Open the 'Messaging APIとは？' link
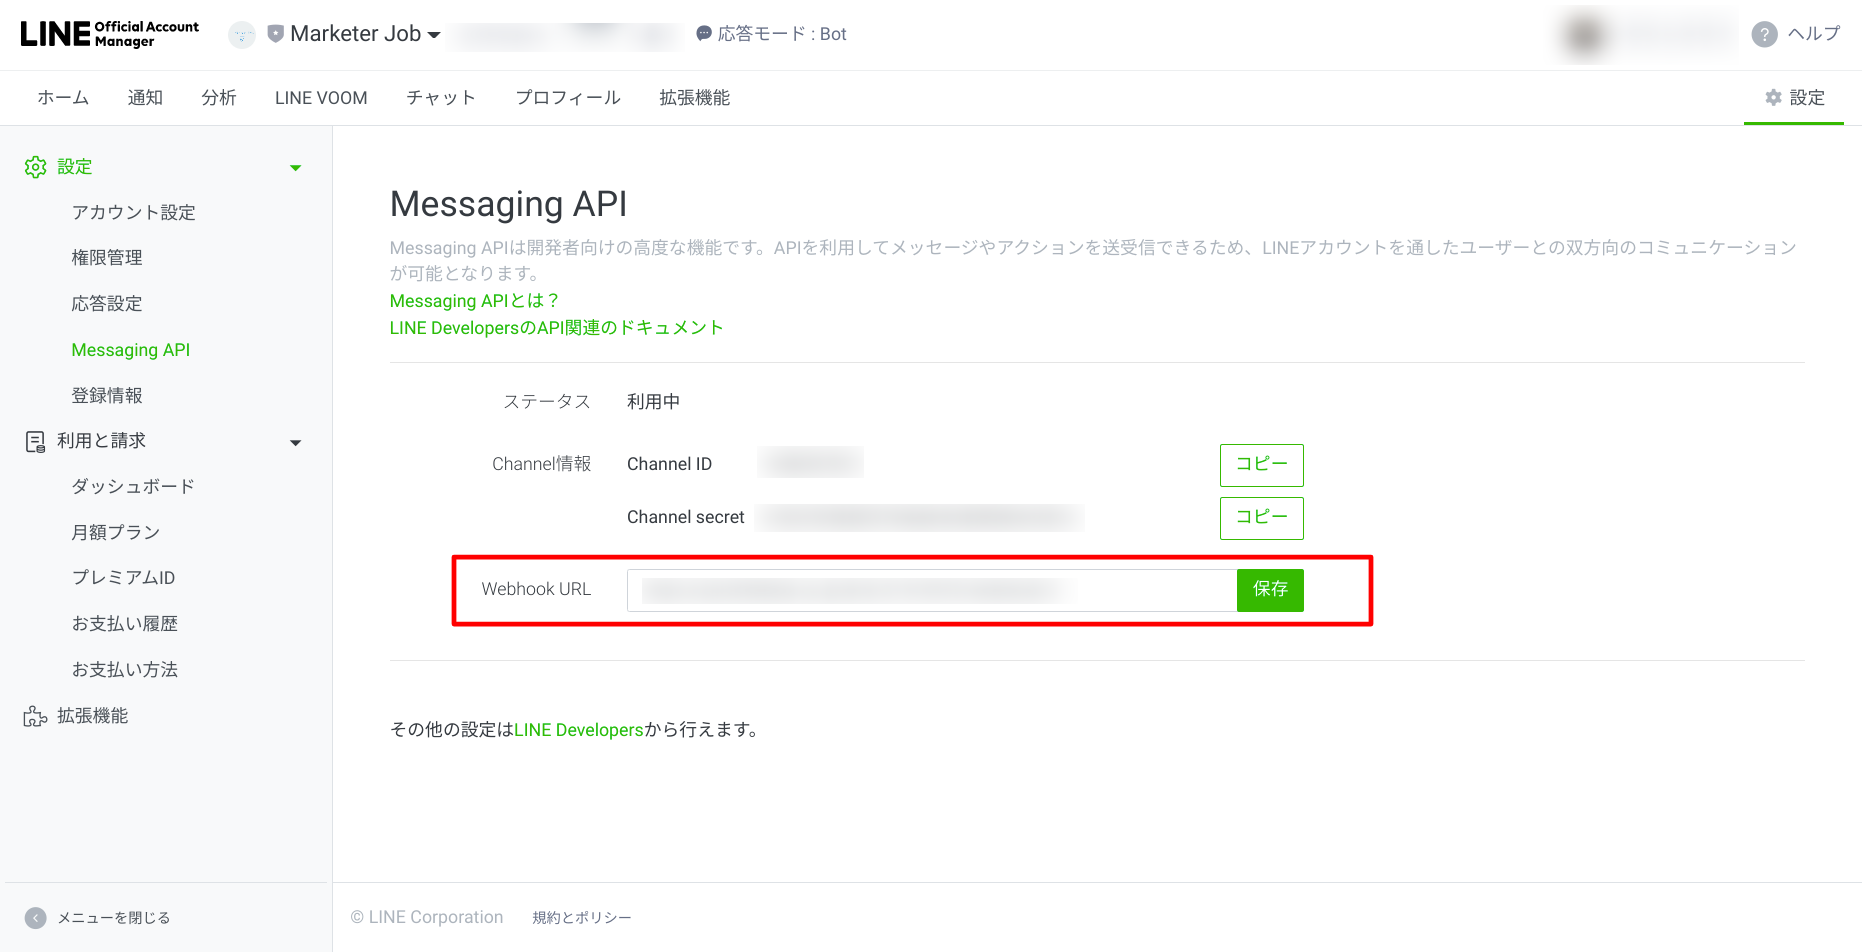This screenshot has width=1862, height=952. [x=474, y=301]
